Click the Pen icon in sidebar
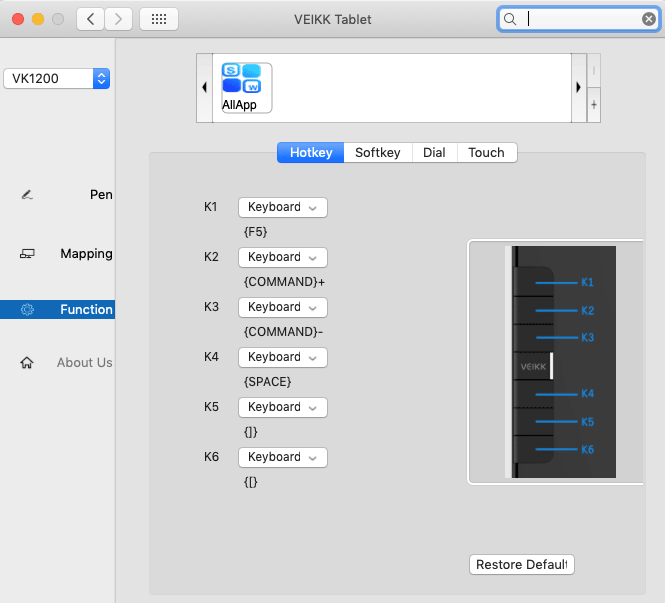The image size is (665, 603). (27, 195)
